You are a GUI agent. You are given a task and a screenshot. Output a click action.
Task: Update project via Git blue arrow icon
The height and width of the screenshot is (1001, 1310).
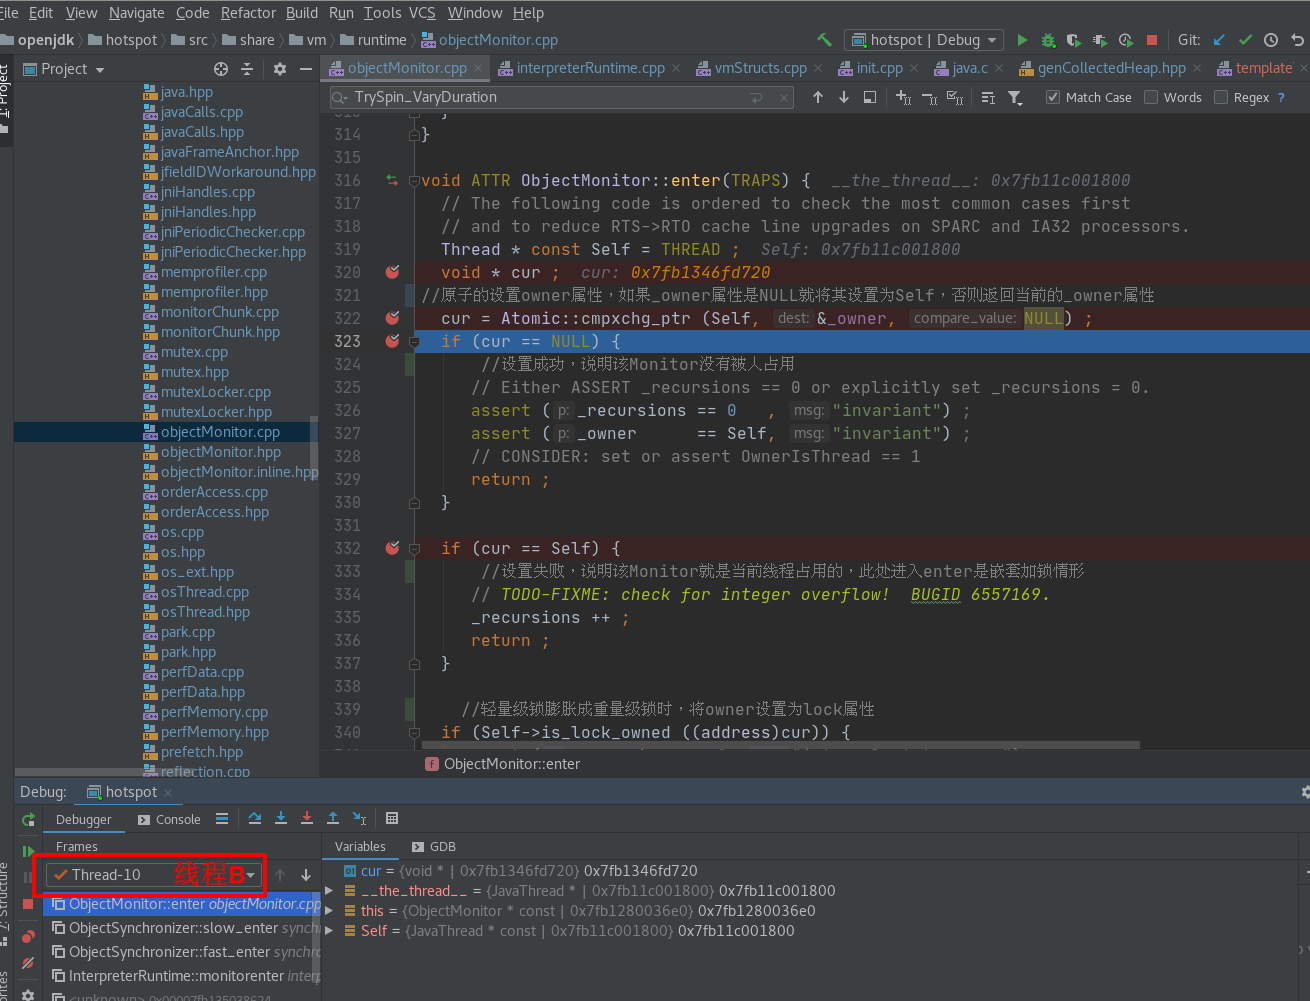pyautogui.click(x=1219, y=40)
